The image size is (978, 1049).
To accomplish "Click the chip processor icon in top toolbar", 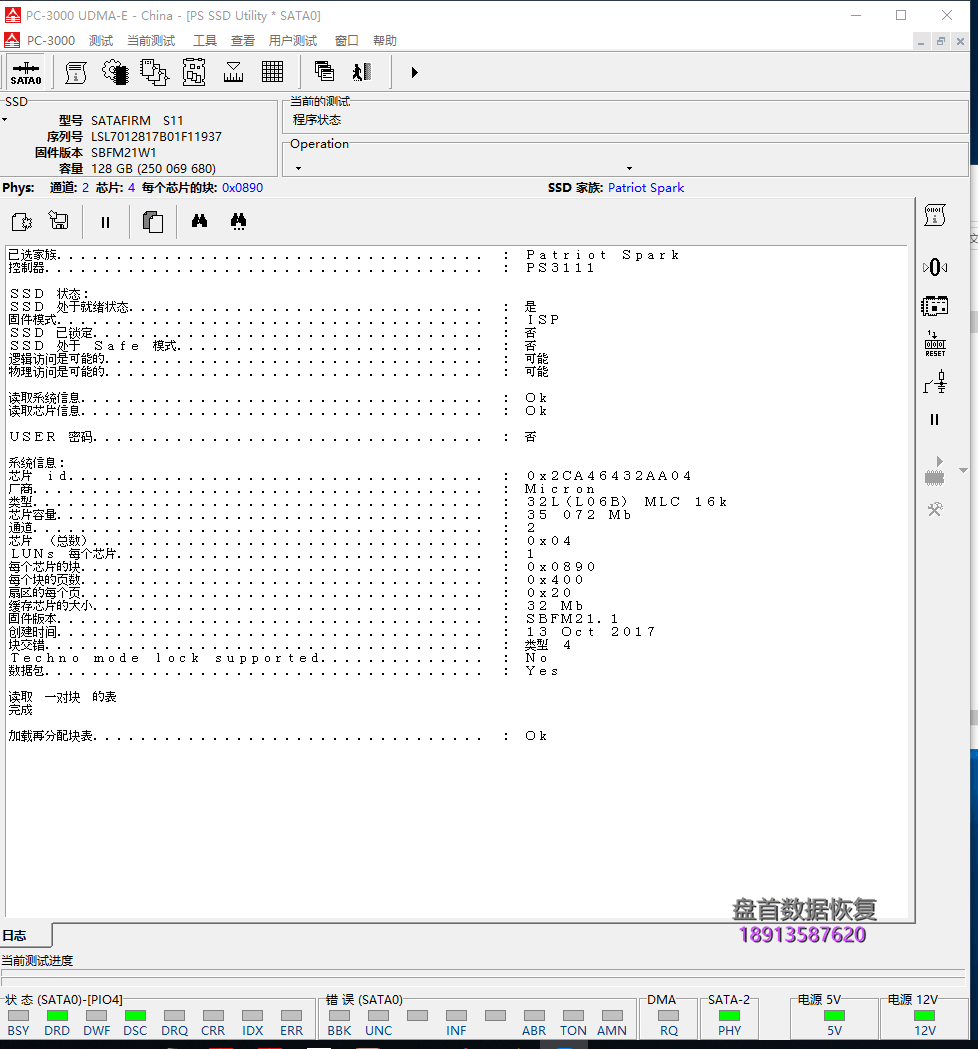I will pos(115,72).
